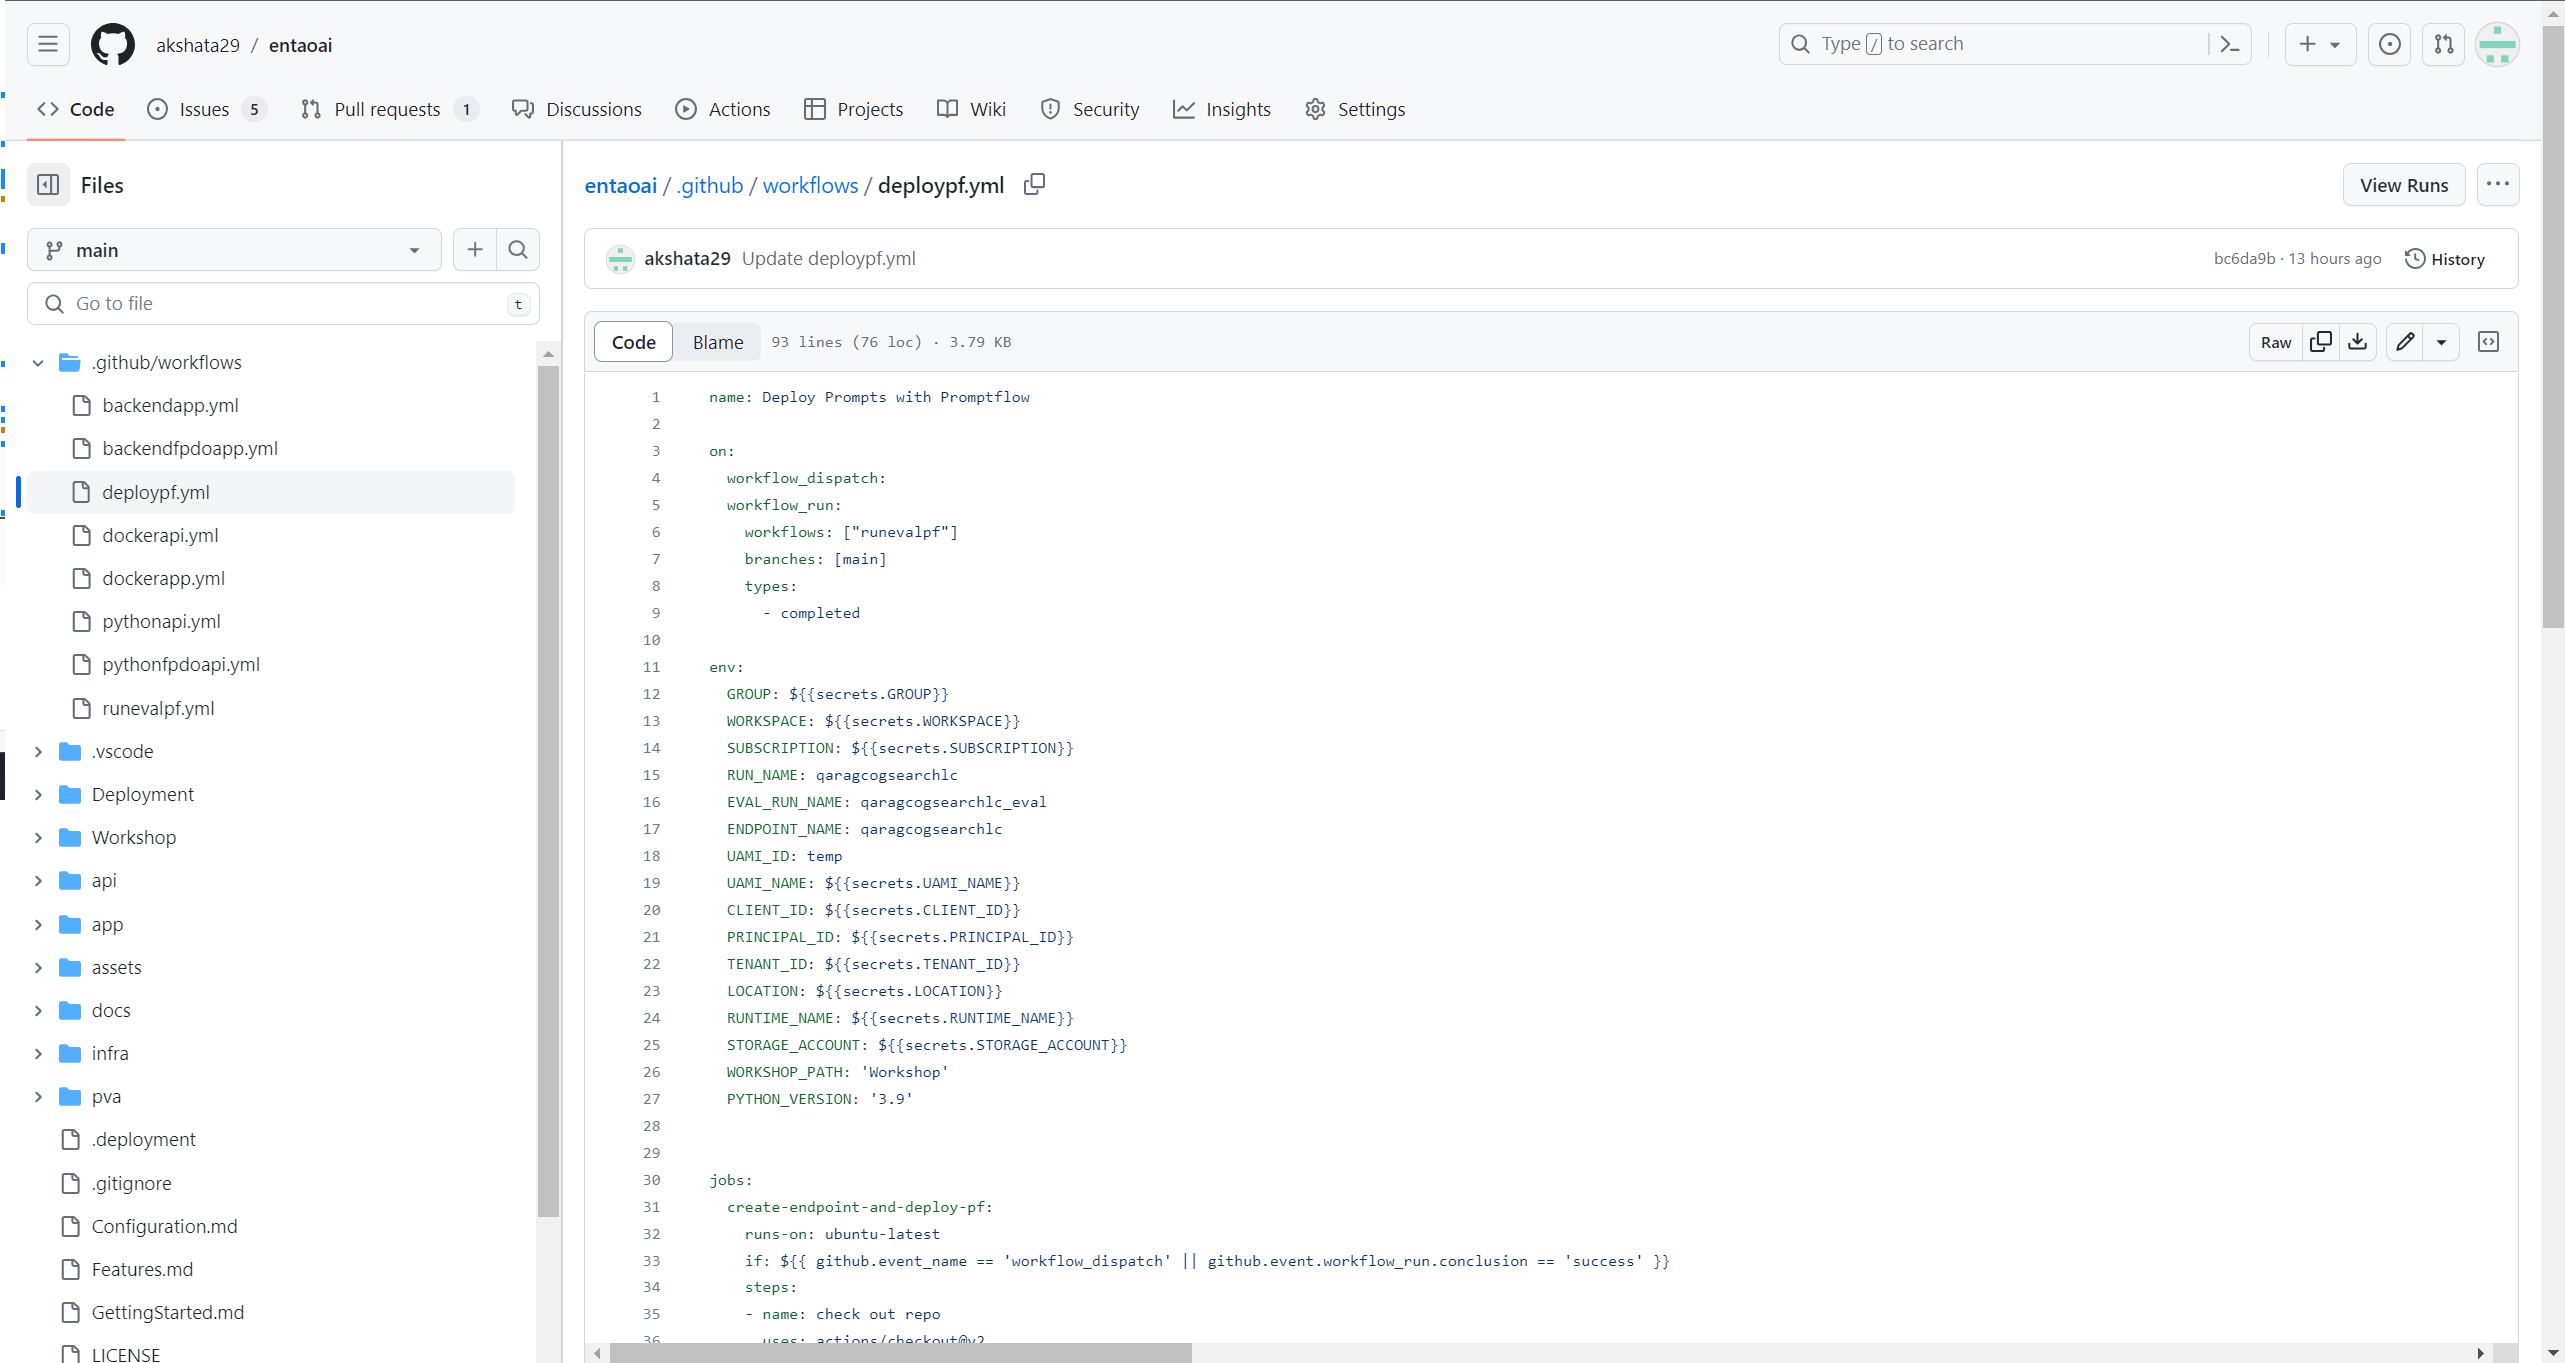Focus the Type / to search box
2565x1363 pixels.
2014,44
